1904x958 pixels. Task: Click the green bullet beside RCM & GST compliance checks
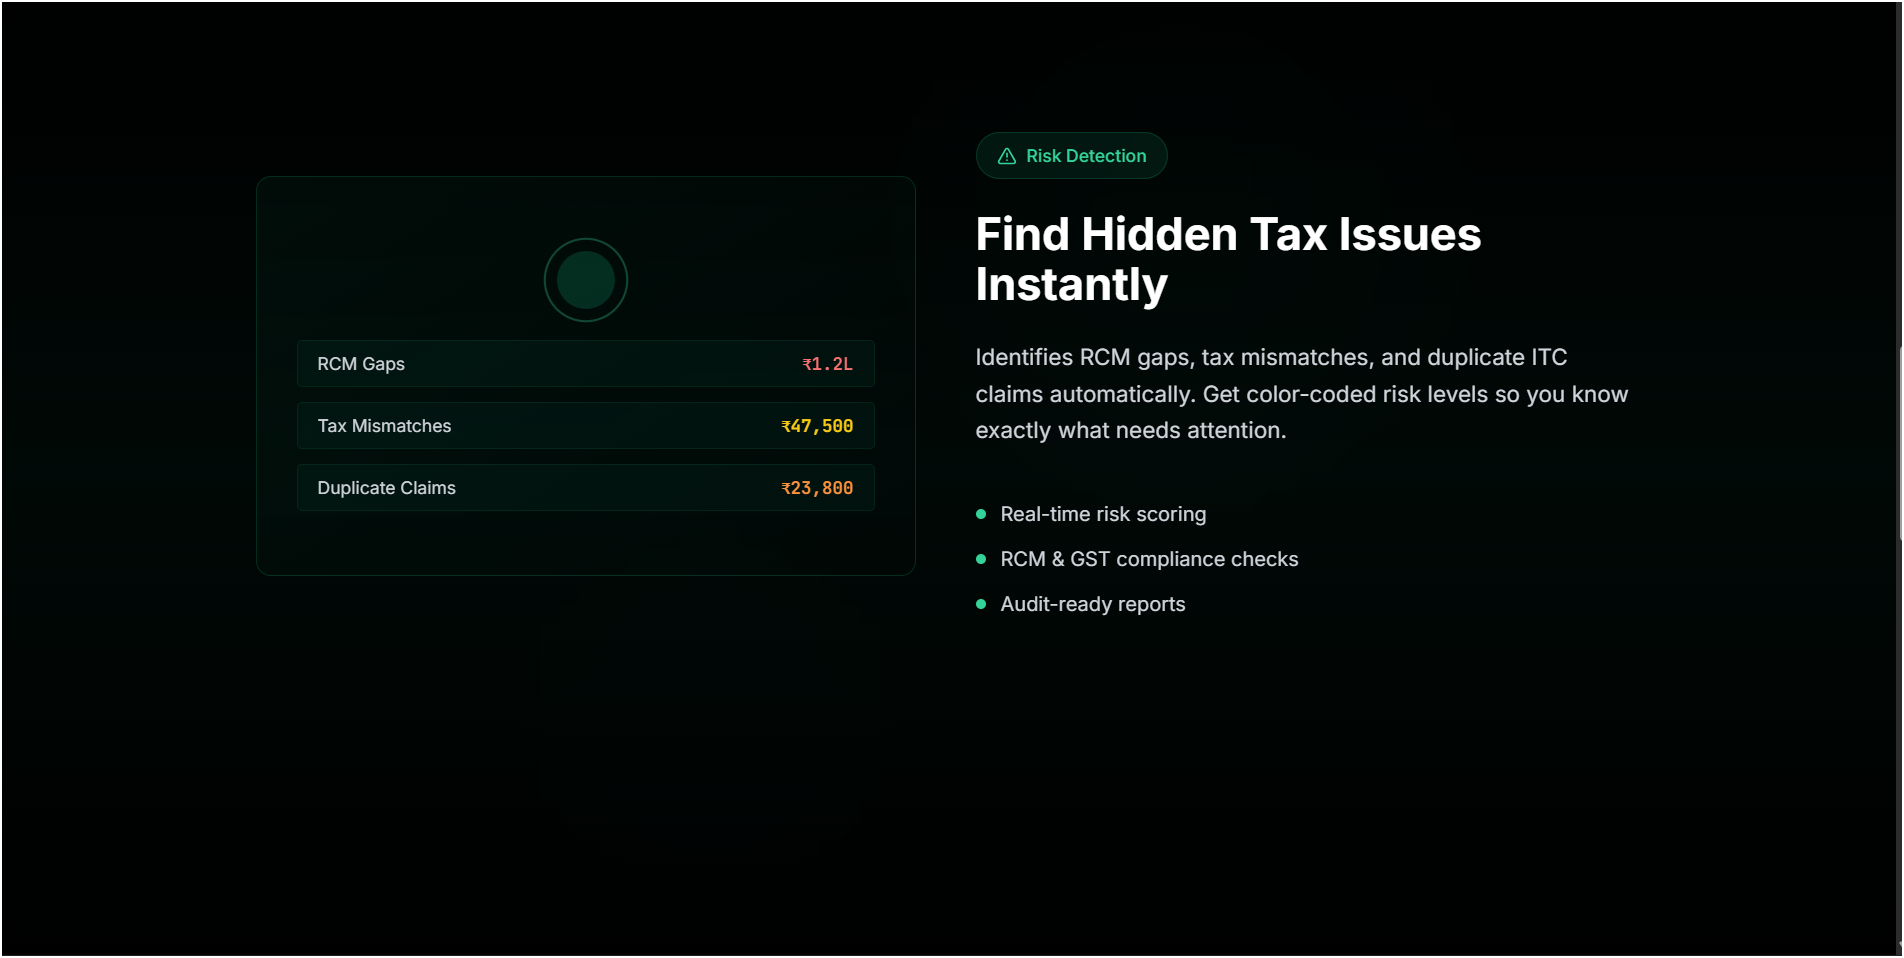979,559
